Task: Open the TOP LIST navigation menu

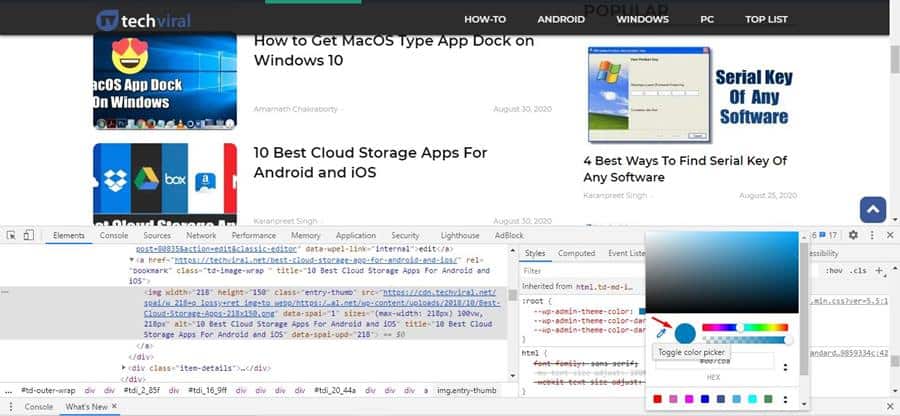Action: (x=766, y=20)
